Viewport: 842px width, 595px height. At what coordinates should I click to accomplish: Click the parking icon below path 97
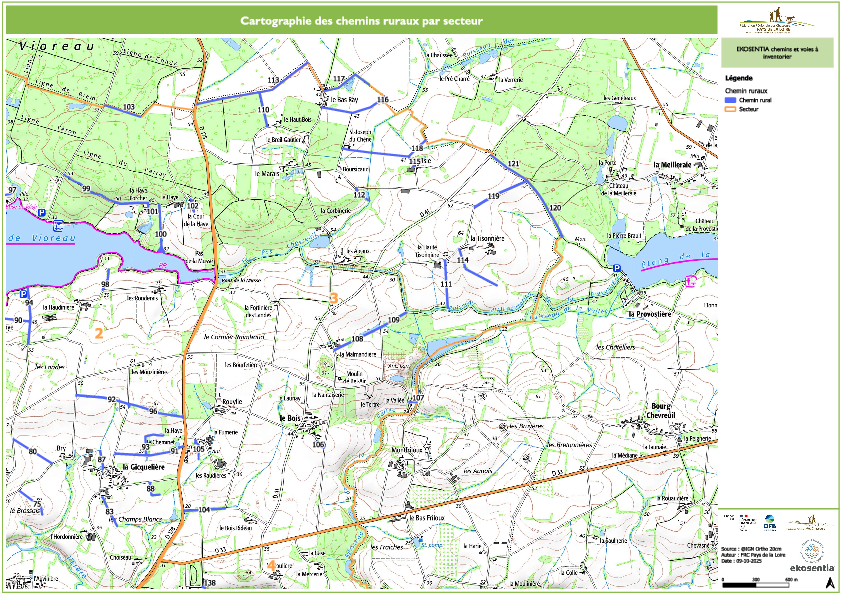click(x=42, y=213)
